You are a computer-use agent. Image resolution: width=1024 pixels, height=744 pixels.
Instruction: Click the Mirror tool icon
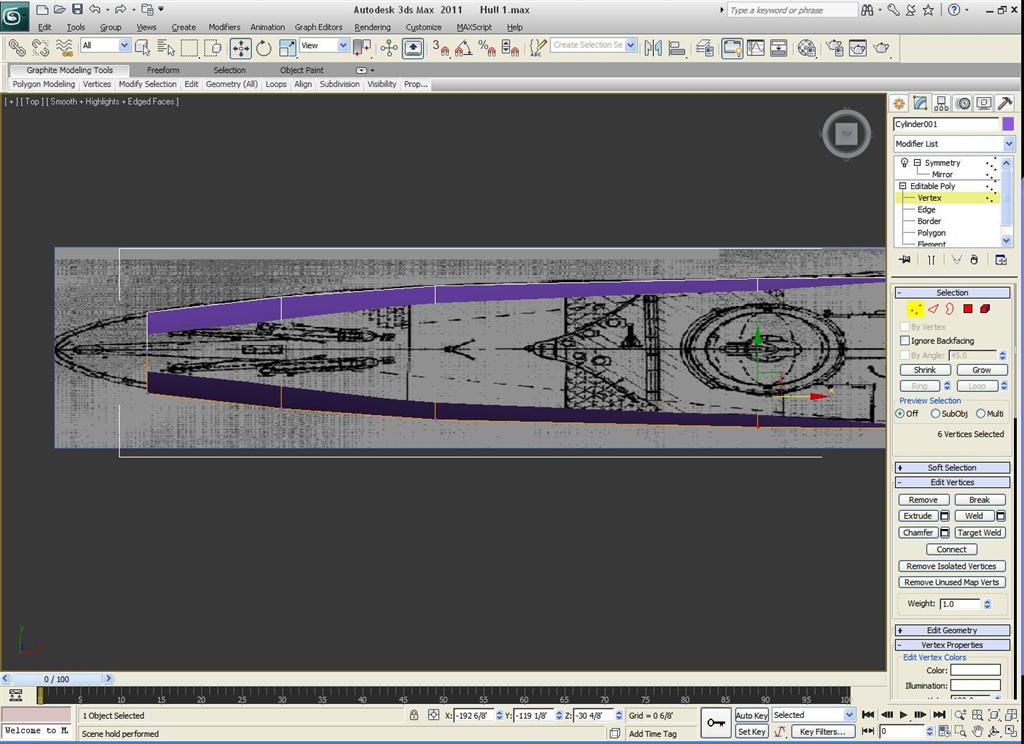(x=653, y=48)
